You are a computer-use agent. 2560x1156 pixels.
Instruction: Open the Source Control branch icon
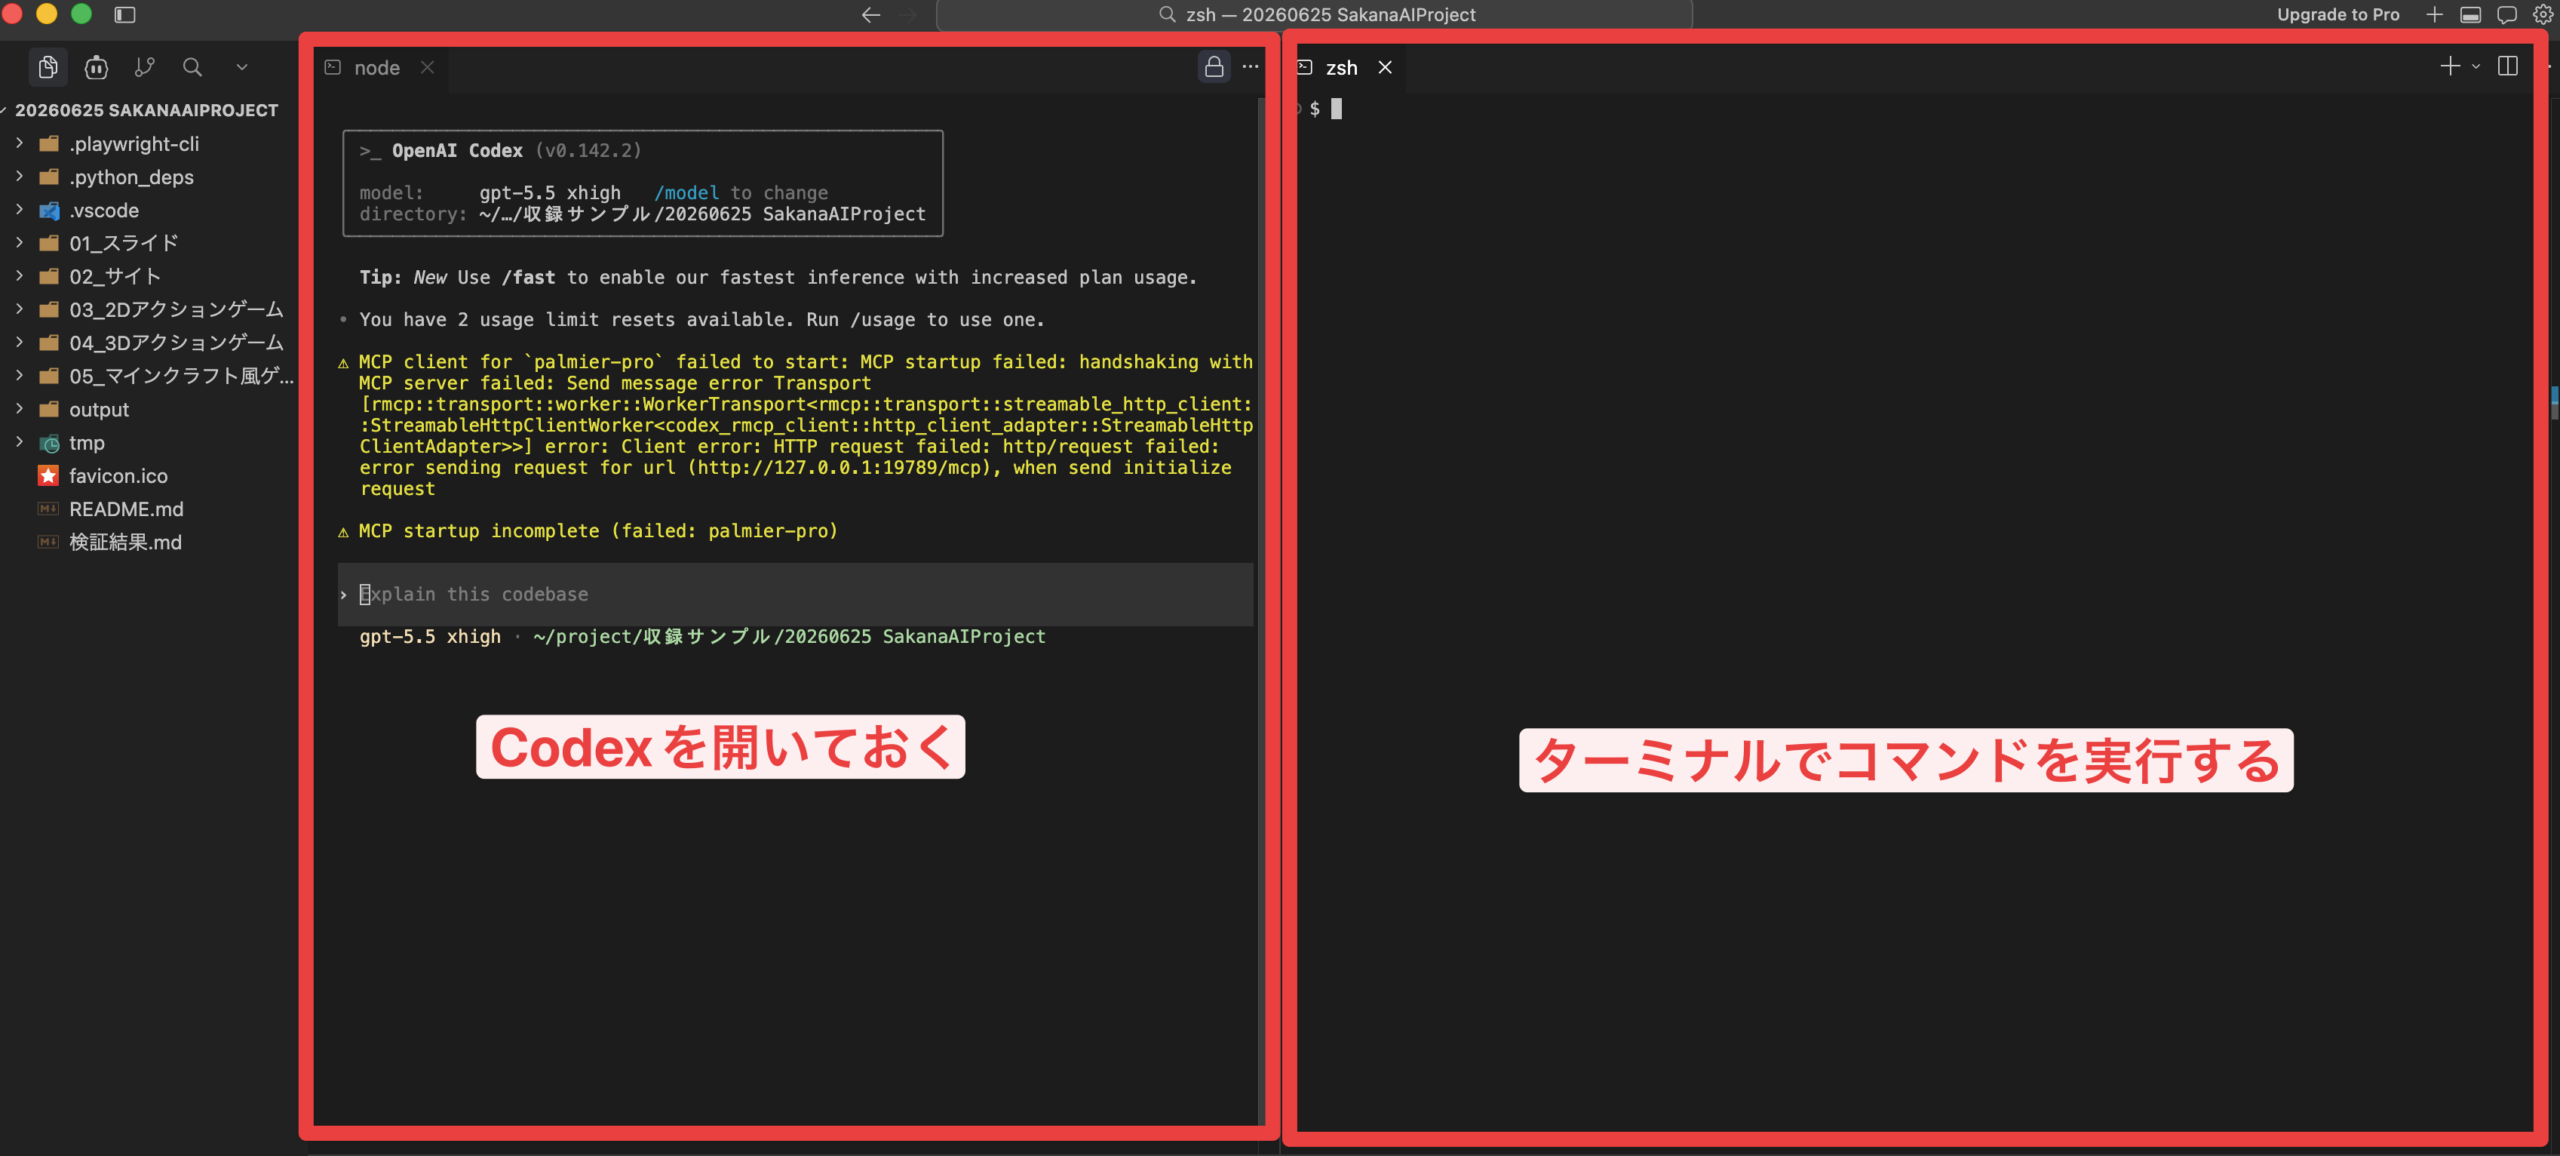145,67
